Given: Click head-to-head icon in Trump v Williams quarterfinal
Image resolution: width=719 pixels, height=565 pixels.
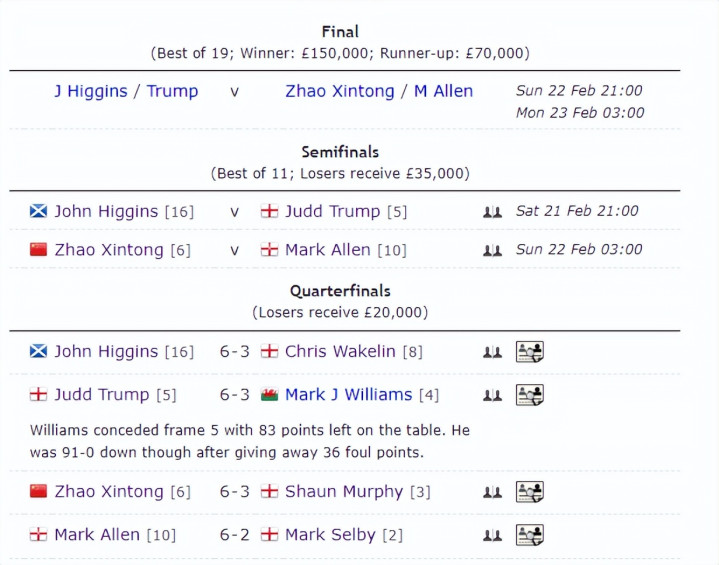Looking at the screenshot, I should (492, 395).
